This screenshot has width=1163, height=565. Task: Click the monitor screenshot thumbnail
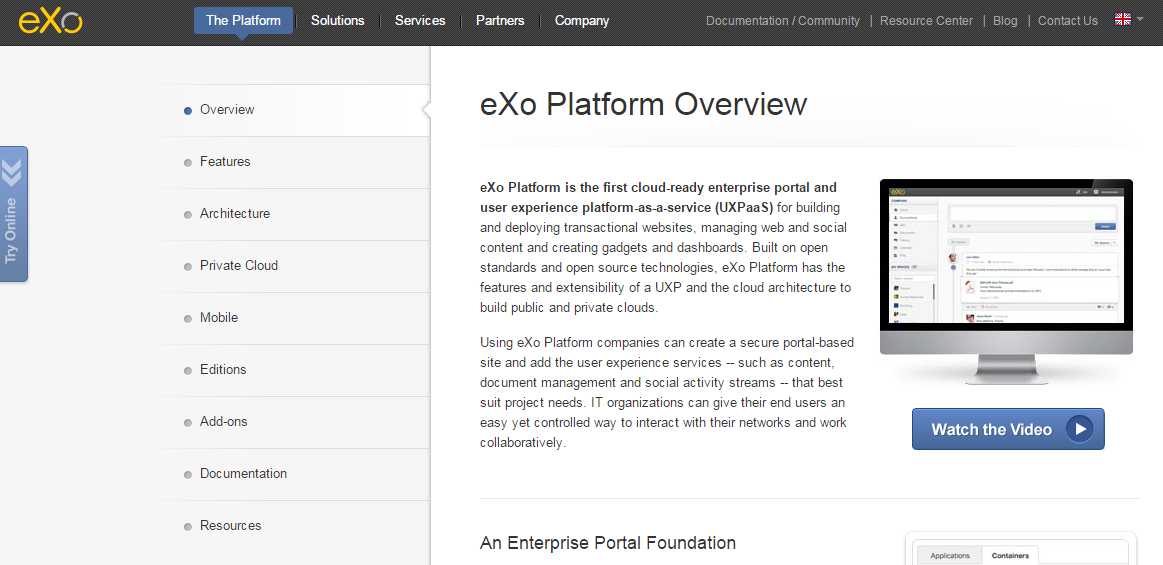[x=1006, y=282]
